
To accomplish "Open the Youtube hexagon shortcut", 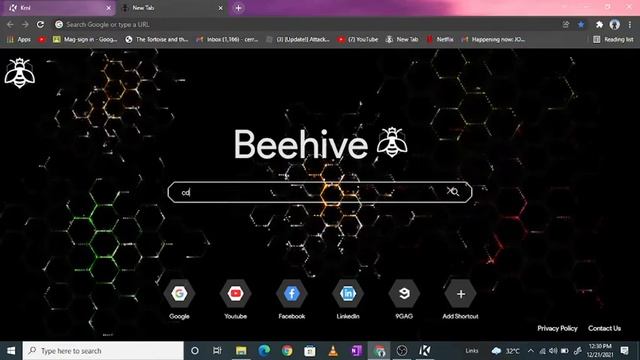I will click(x=236, y=293).
